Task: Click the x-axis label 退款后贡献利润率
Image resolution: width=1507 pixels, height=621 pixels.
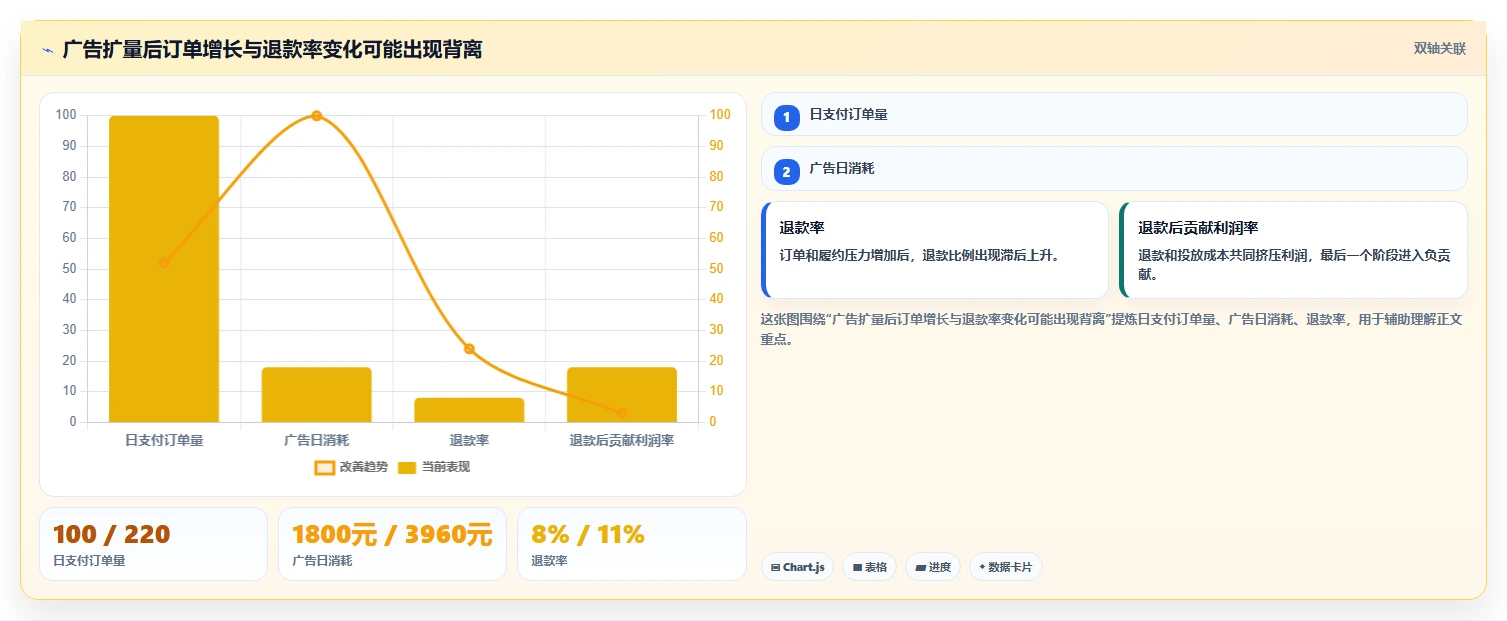Action: tap(622, 440)
